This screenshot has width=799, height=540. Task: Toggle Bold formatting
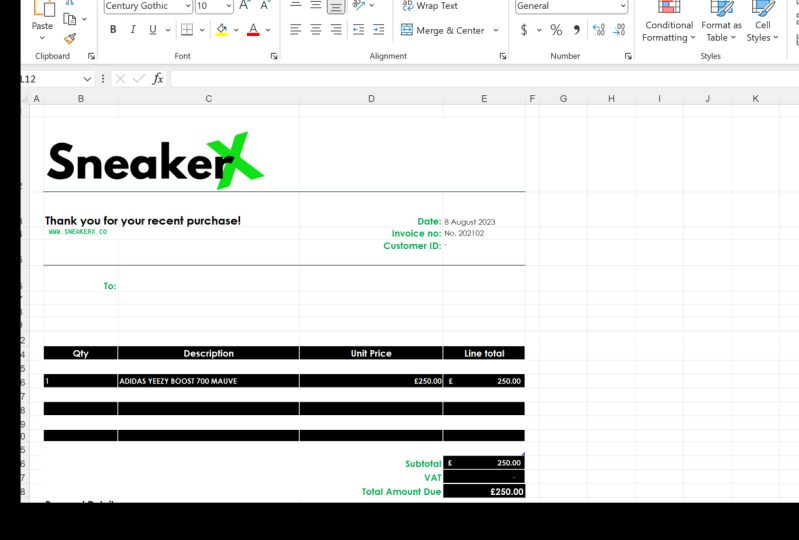113,30
